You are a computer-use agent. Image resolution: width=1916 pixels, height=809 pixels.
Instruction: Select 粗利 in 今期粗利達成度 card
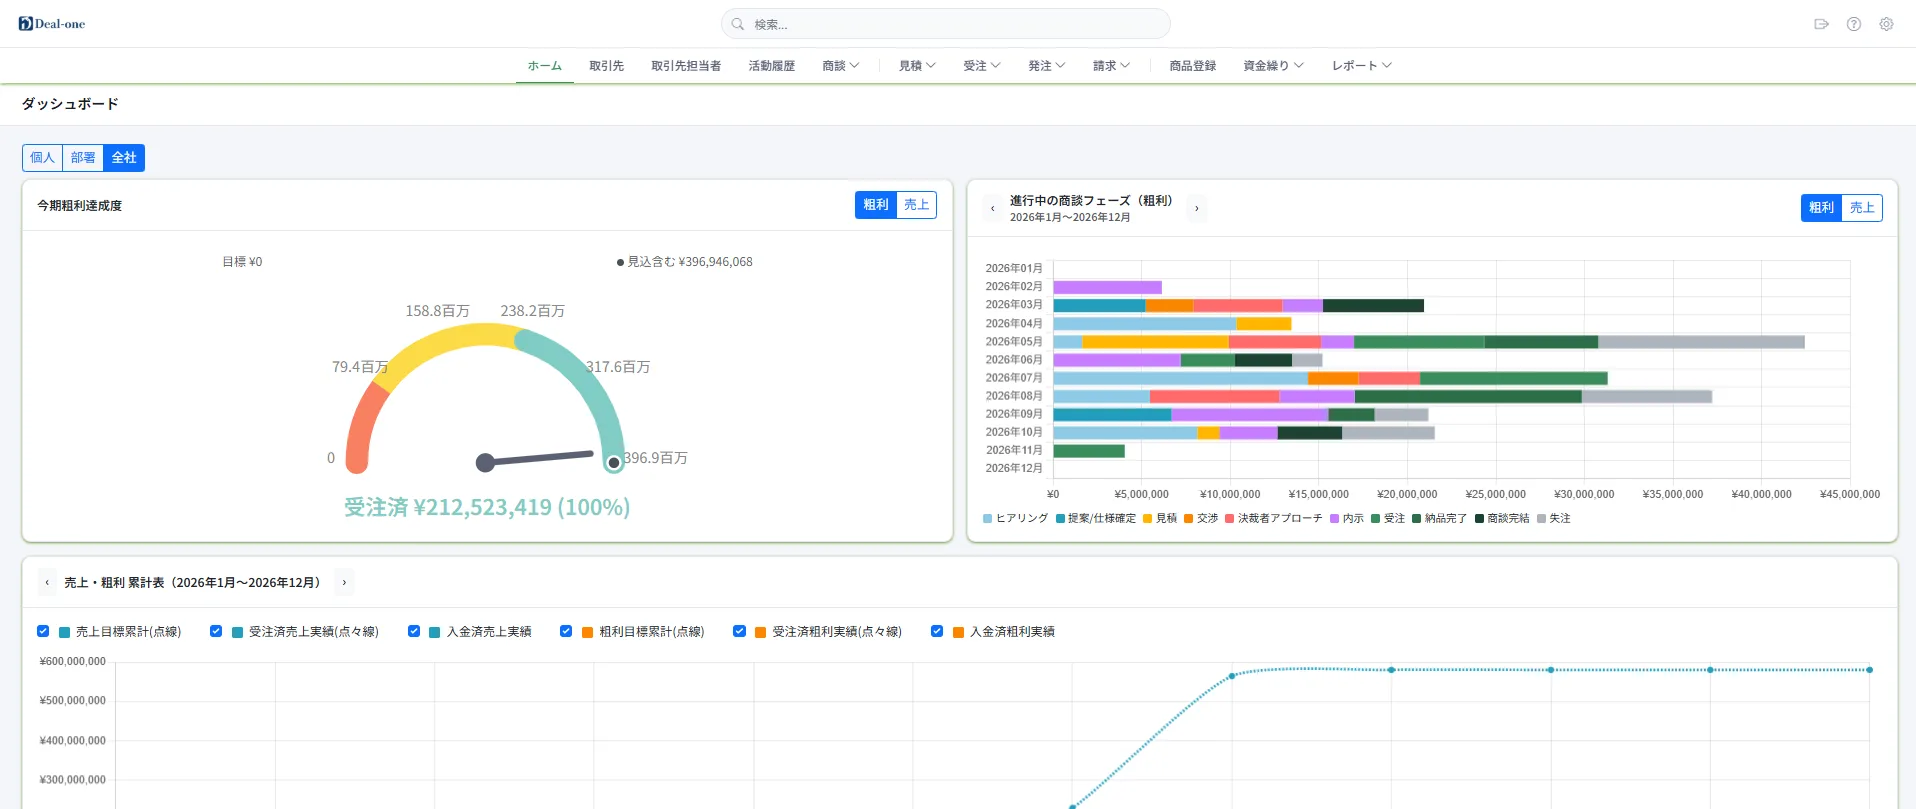click(876, 205)
